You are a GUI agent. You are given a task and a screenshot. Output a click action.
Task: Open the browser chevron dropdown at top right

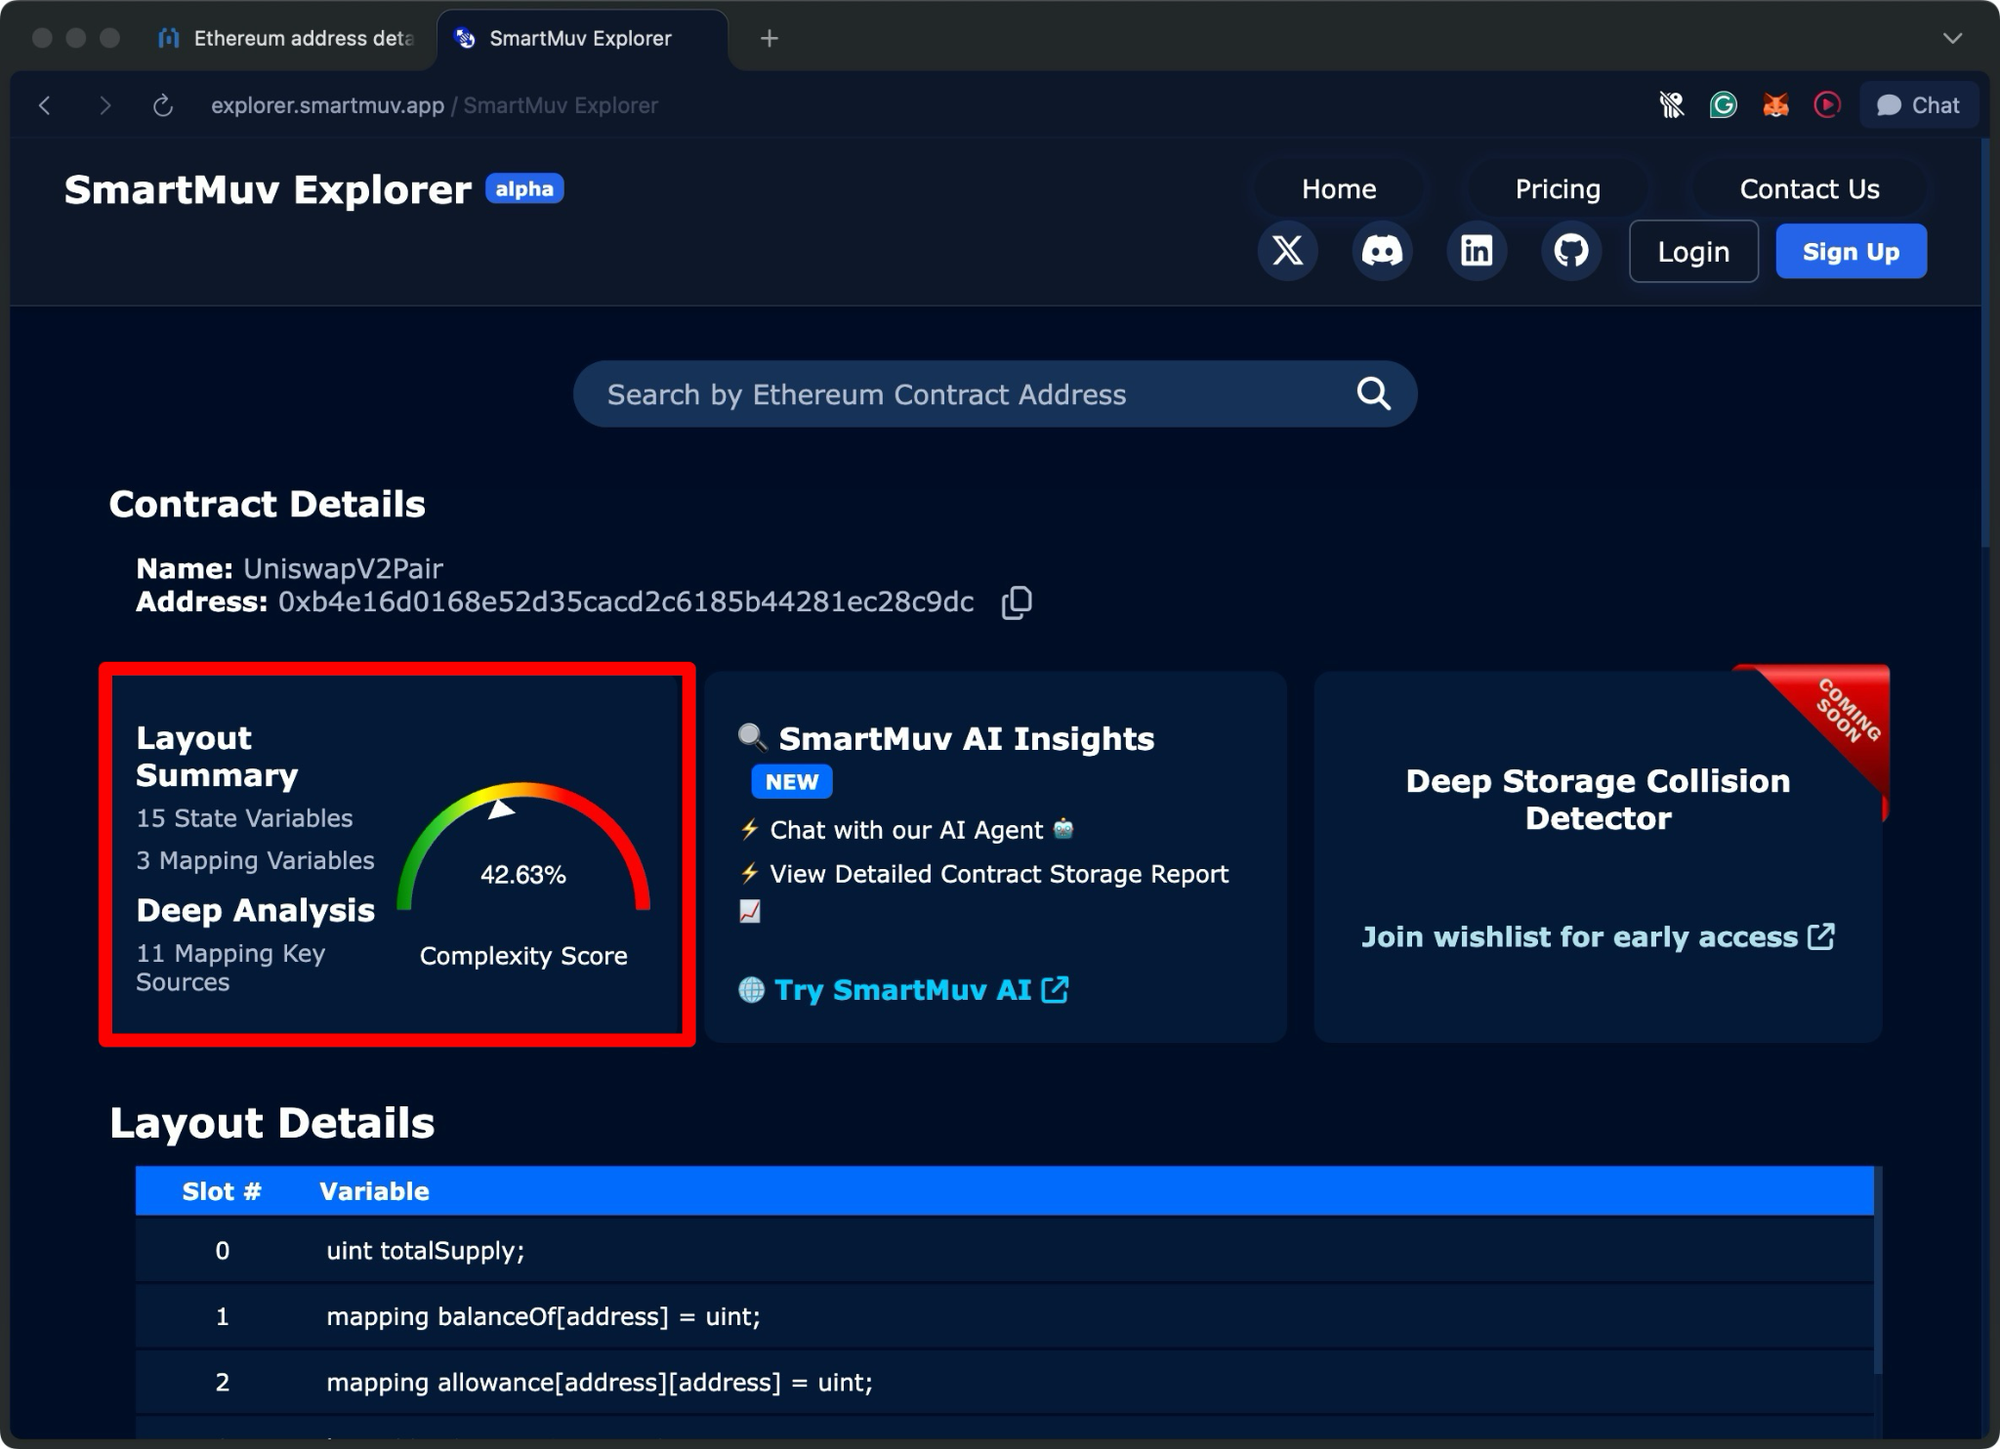point(1952,38)
